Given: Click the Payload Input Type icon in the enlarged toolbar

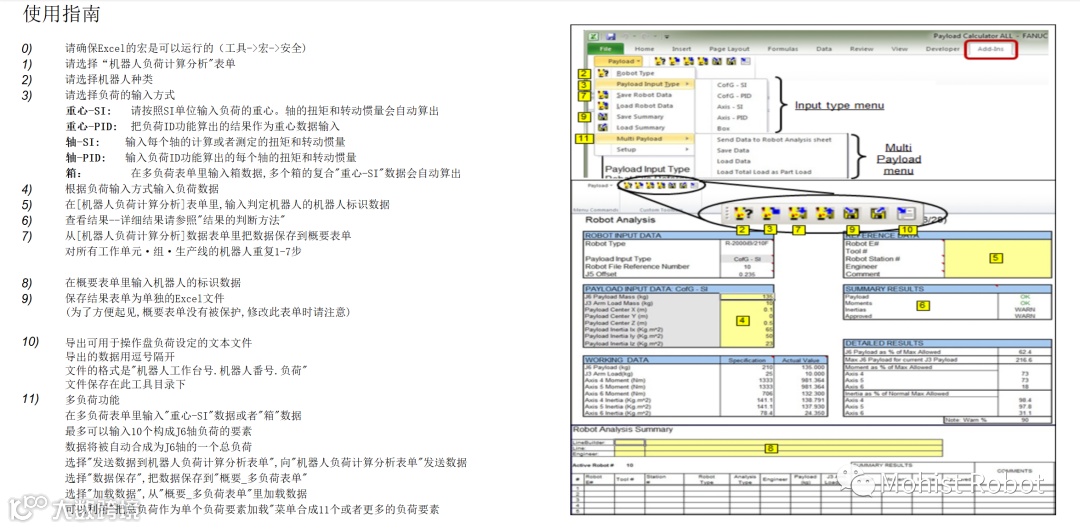Looking at the screenshot, I should coord(770,214).
